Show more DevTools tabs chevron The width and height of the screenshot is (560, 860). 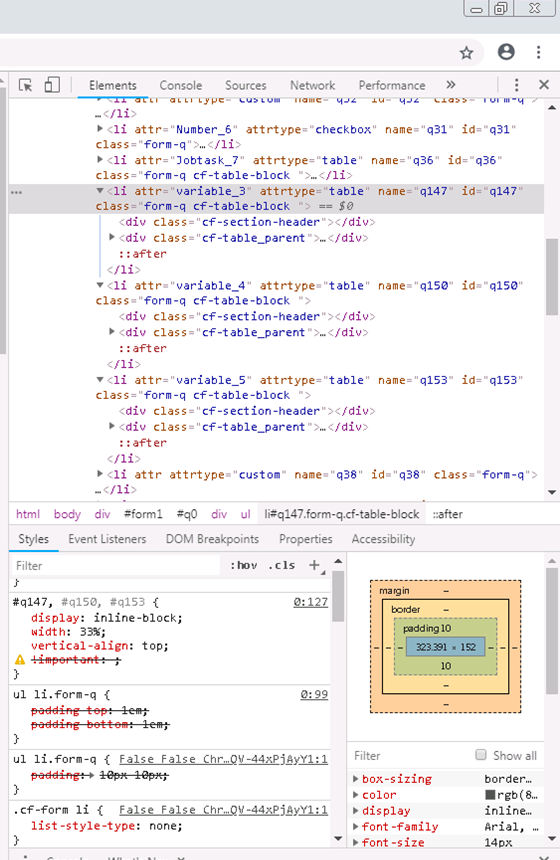tap(451, 85)
